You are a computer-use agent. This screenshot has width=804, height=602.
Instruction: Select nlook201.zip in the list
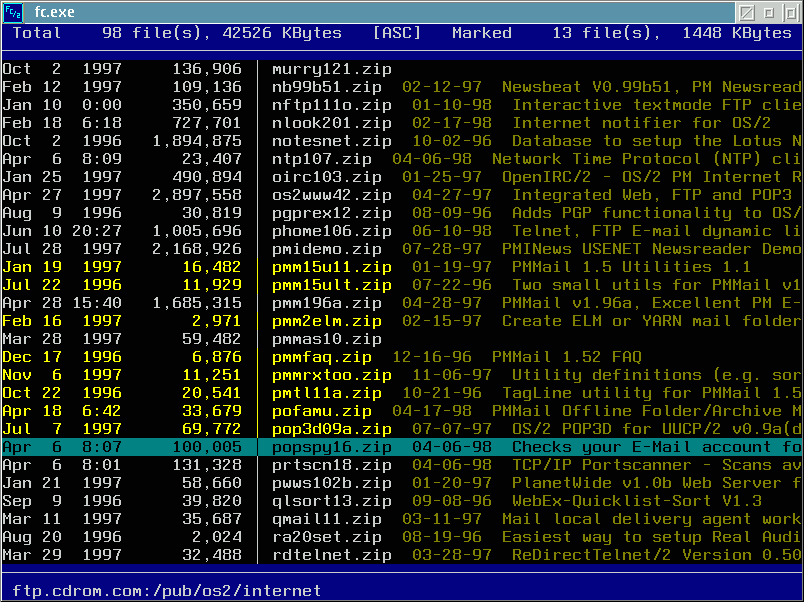click(332, 123)
